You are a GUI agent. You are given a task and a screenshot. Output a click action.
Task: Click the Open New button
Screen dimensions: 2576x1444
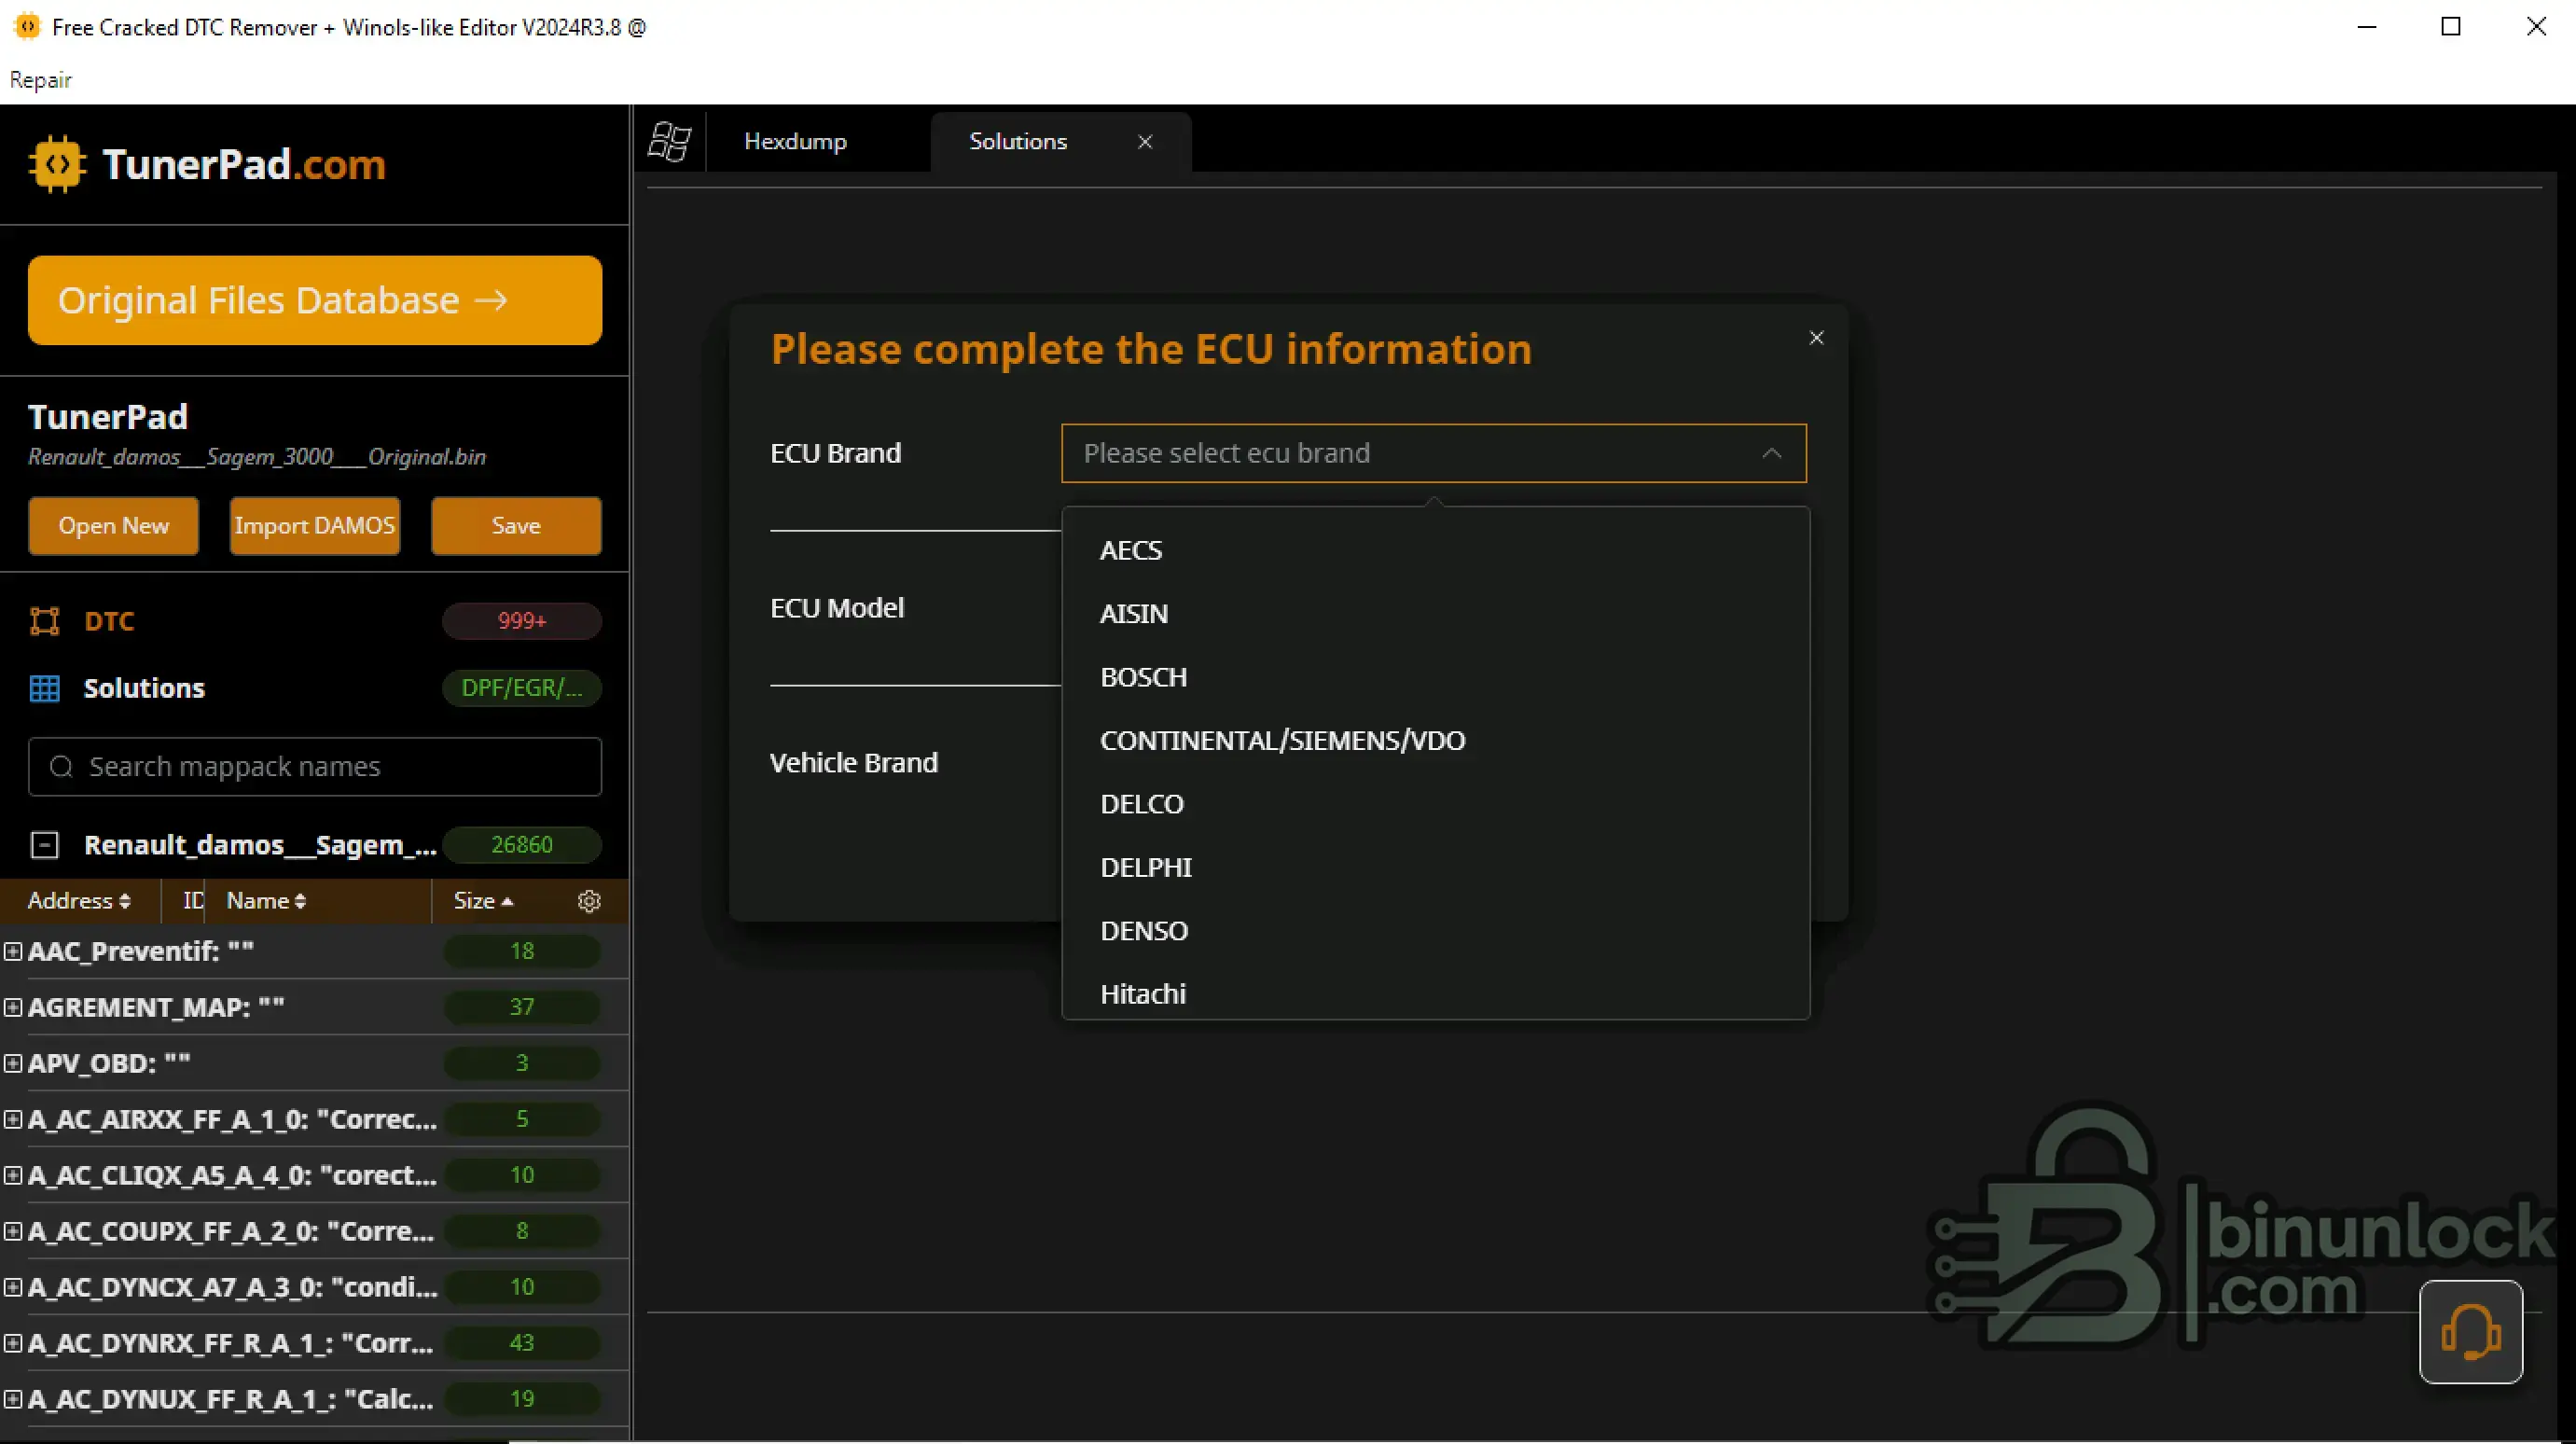(113, 525)
